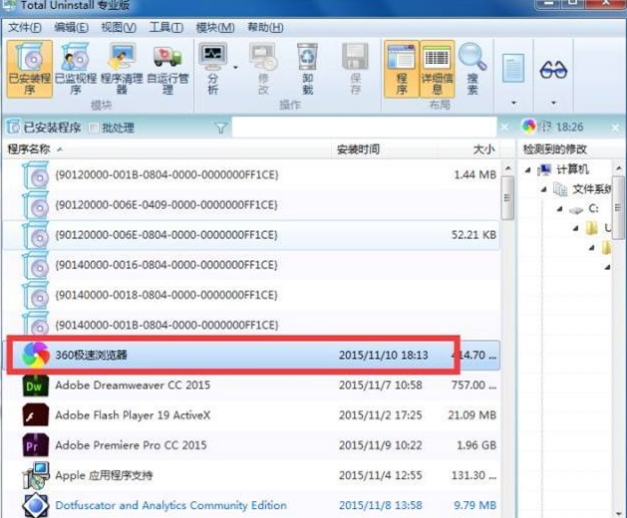
Task: Click the glasses view icon
Action: (x=553, y=70)
